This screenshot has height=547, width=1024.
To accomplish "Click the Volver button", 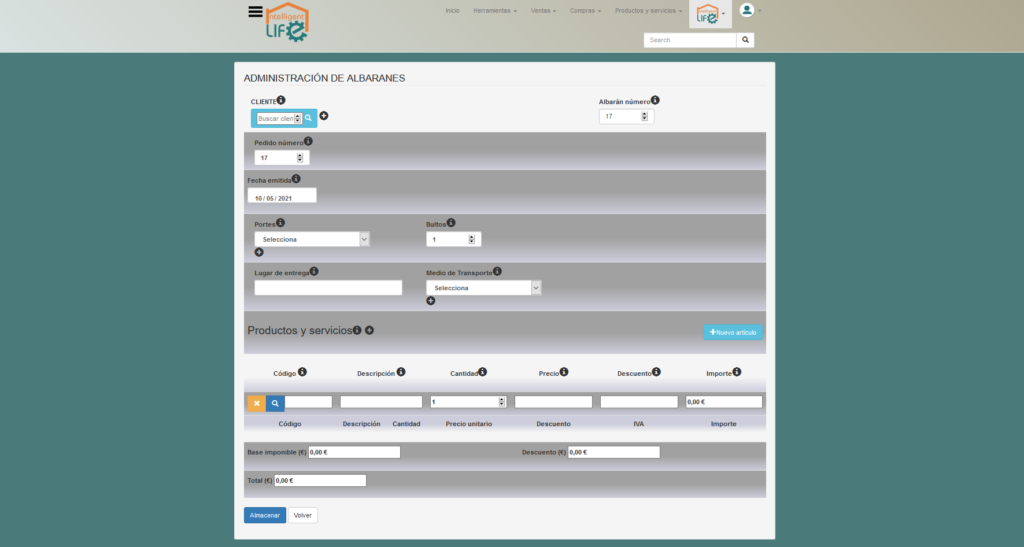I will (302, 515).
